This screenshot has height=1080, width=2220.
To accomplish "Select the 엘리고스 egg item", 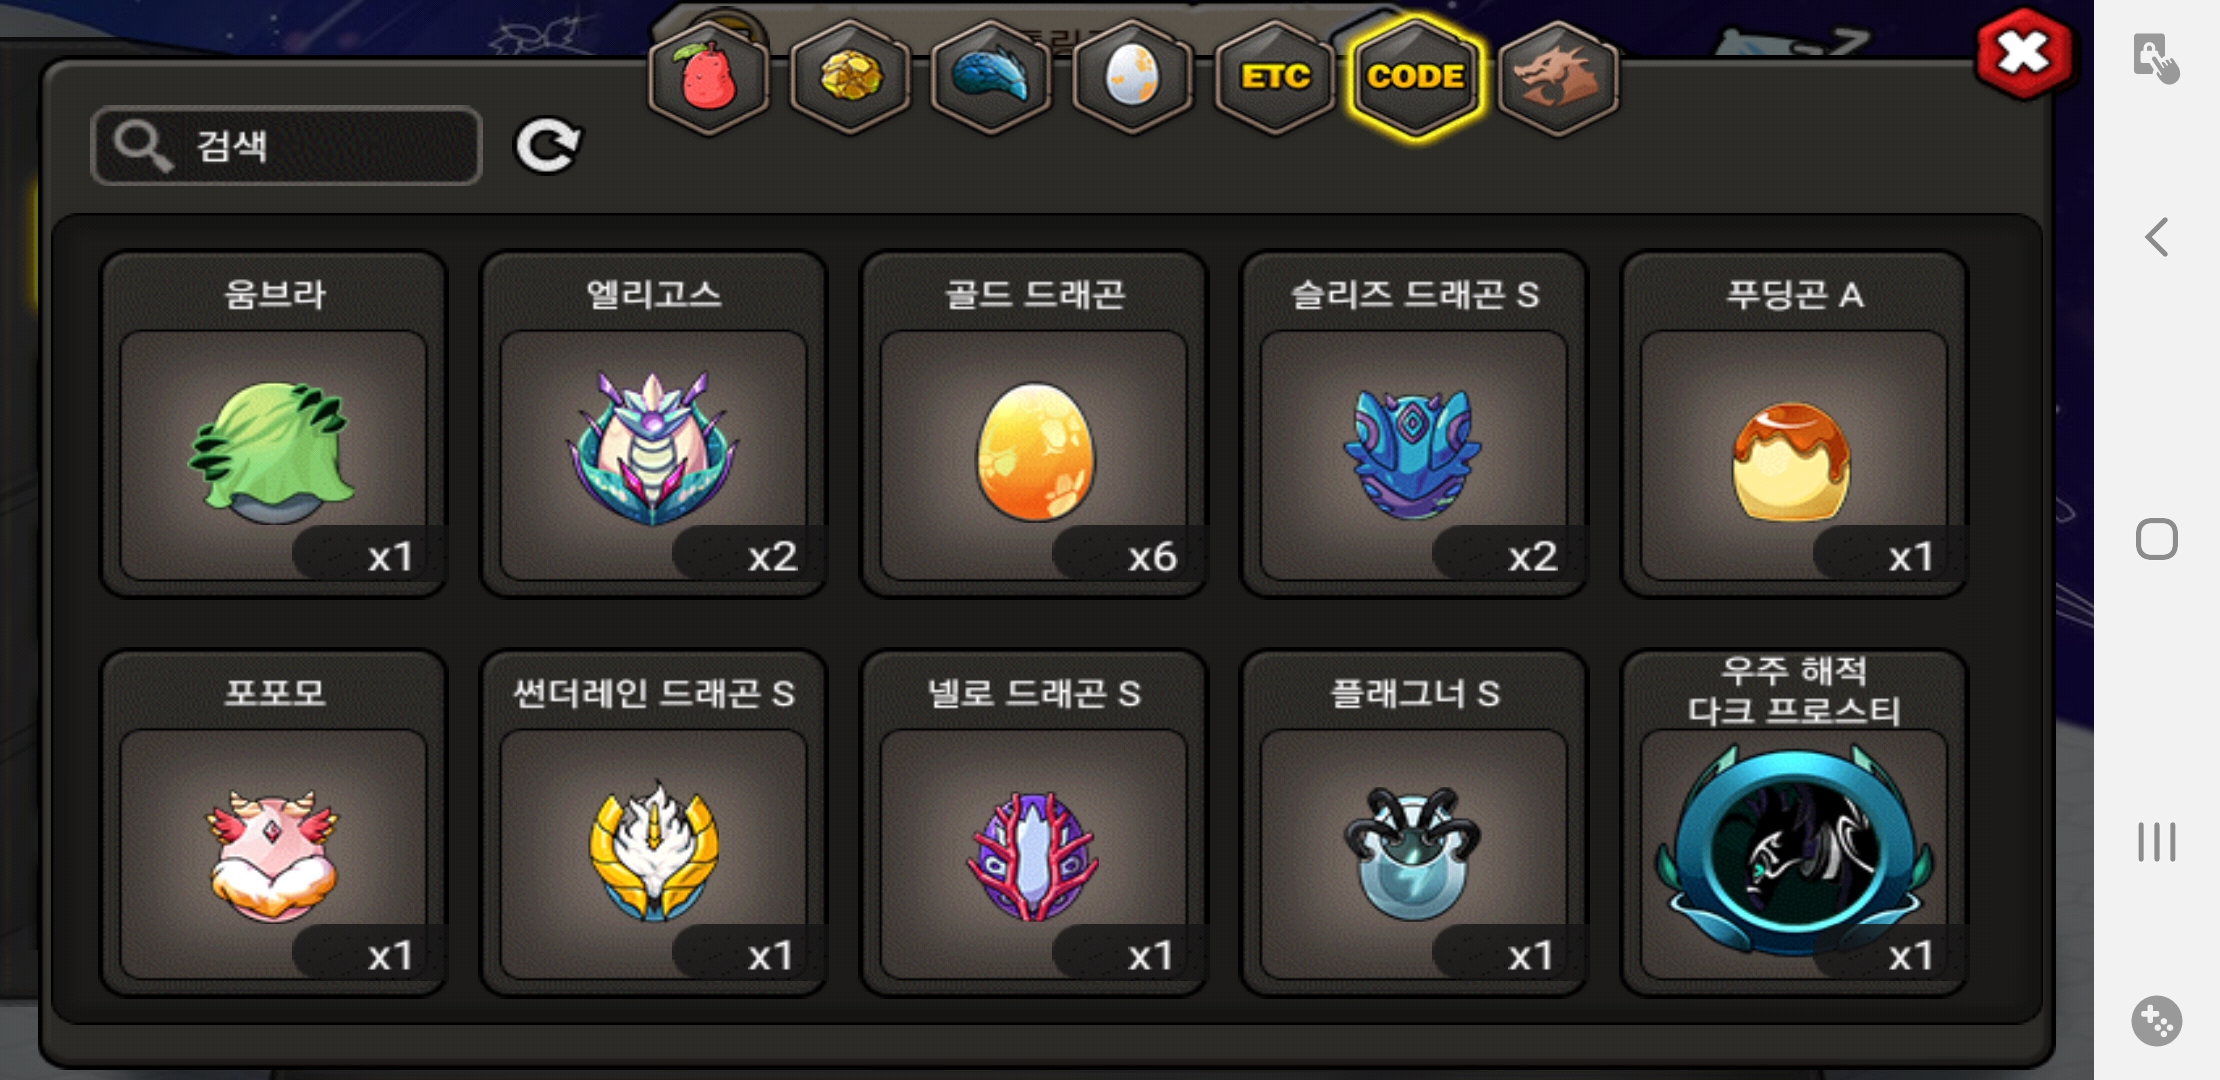I will [654, 424].
